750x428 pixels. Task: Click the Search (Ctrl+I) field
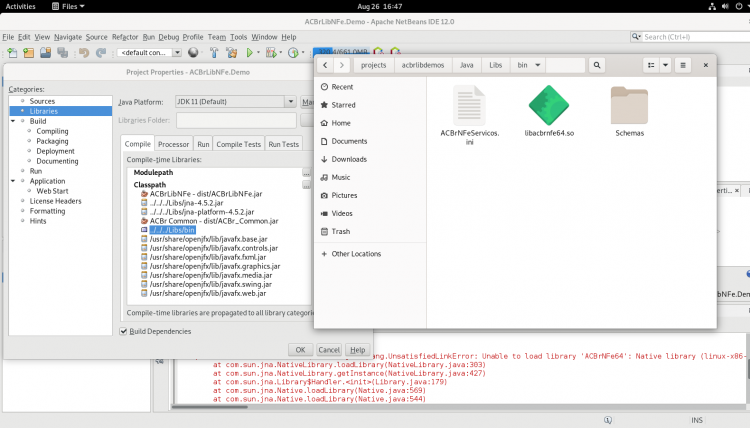(690, 37)
